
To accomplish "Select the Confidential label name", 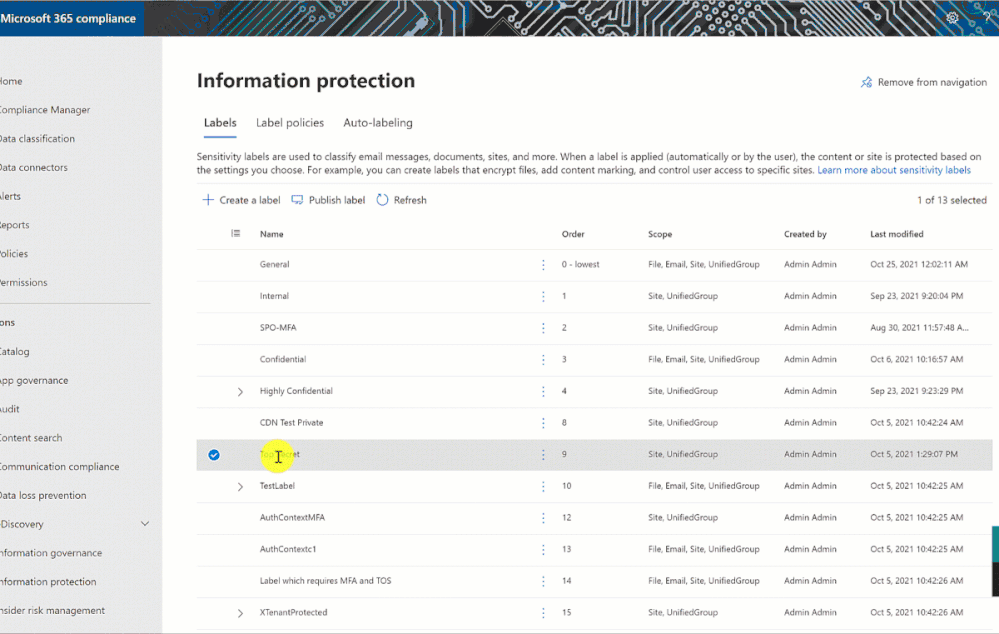I will tap(283, 359).
